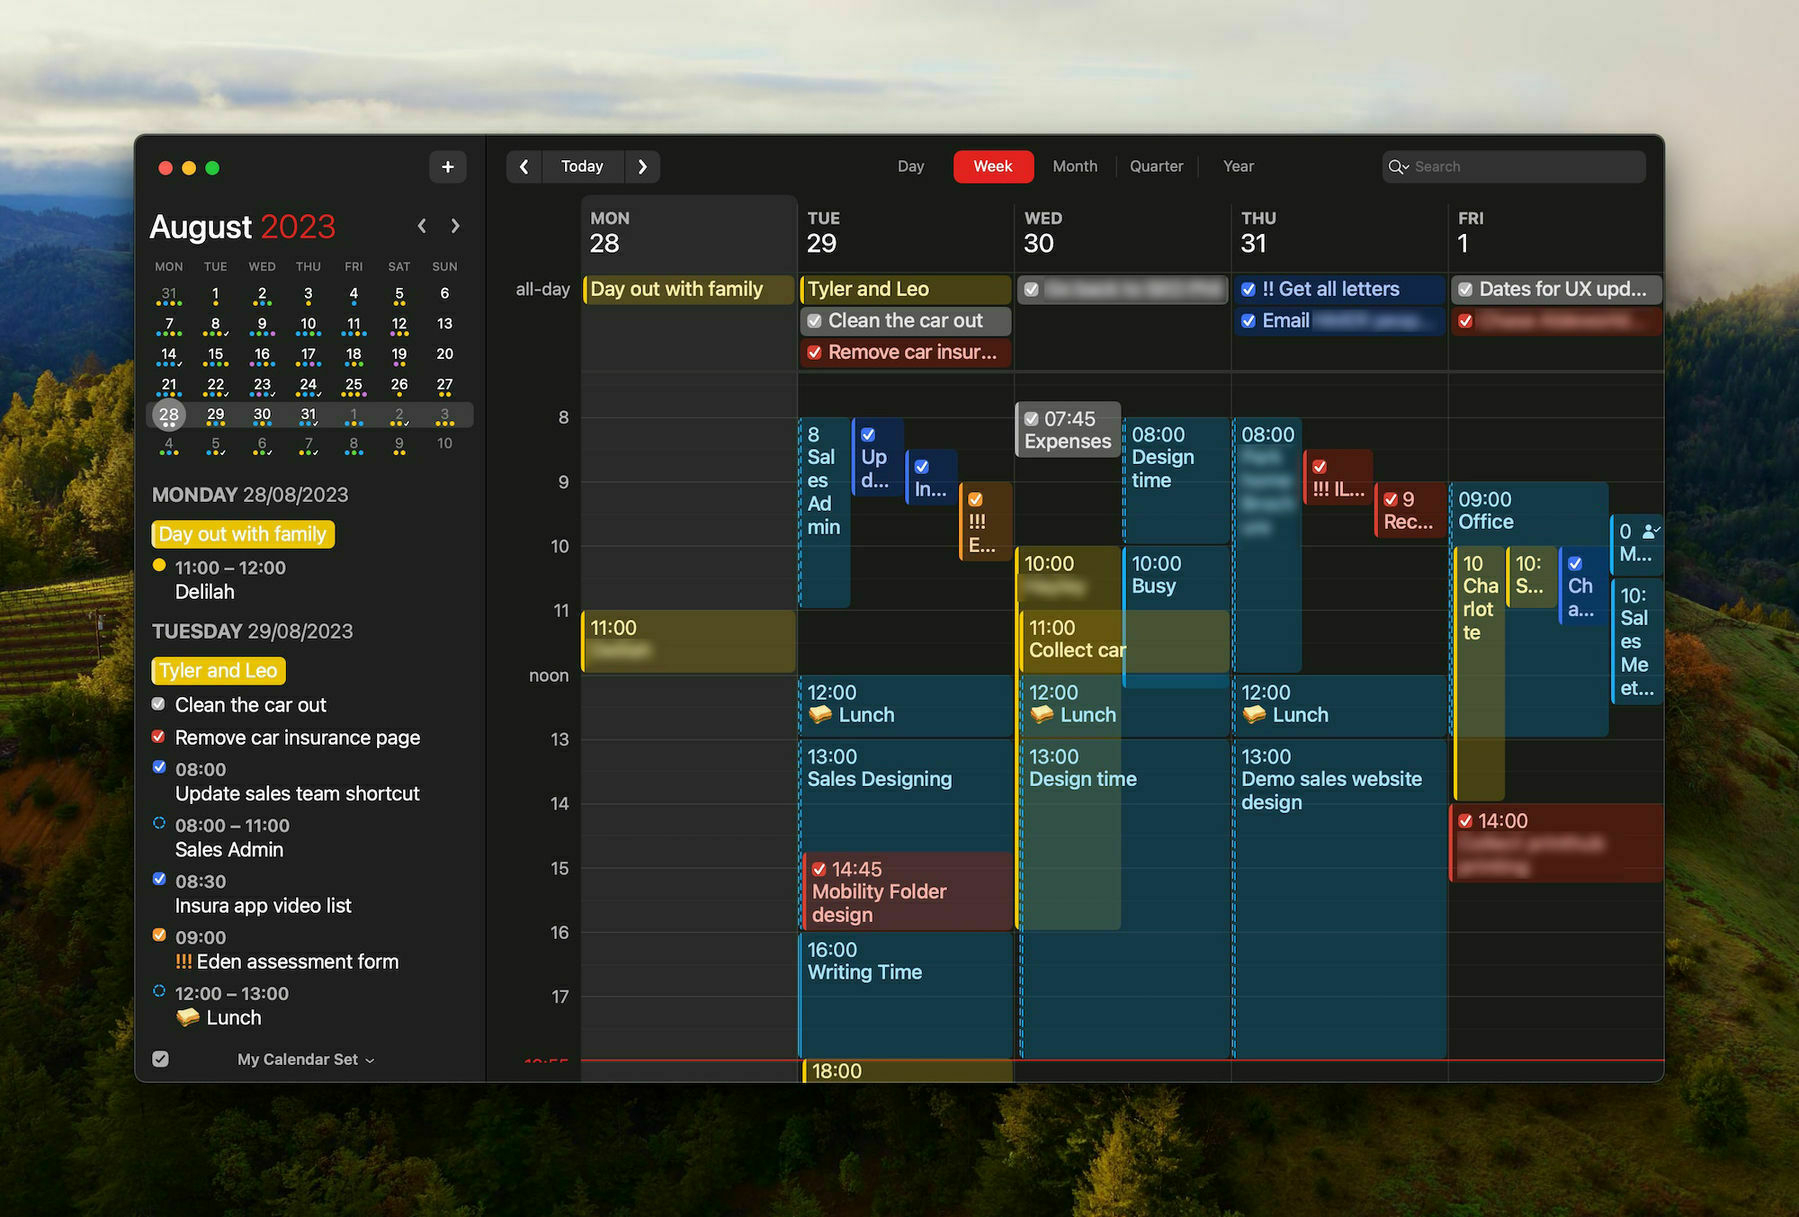Click sandwich icon in sidebar Lunch entry
Screen dimensions: 1799x1217
(x=187, y=1018)
